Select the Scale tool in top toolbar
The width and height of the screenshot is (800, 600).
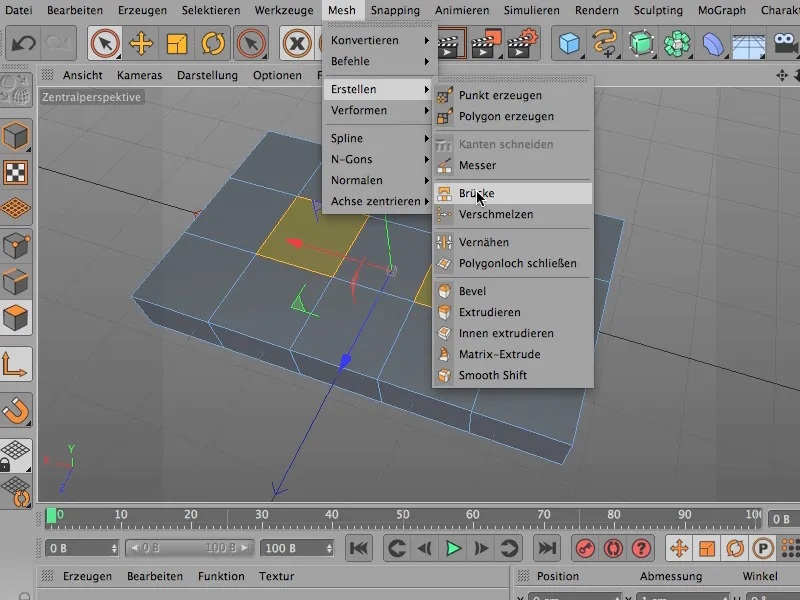point(177,43)
